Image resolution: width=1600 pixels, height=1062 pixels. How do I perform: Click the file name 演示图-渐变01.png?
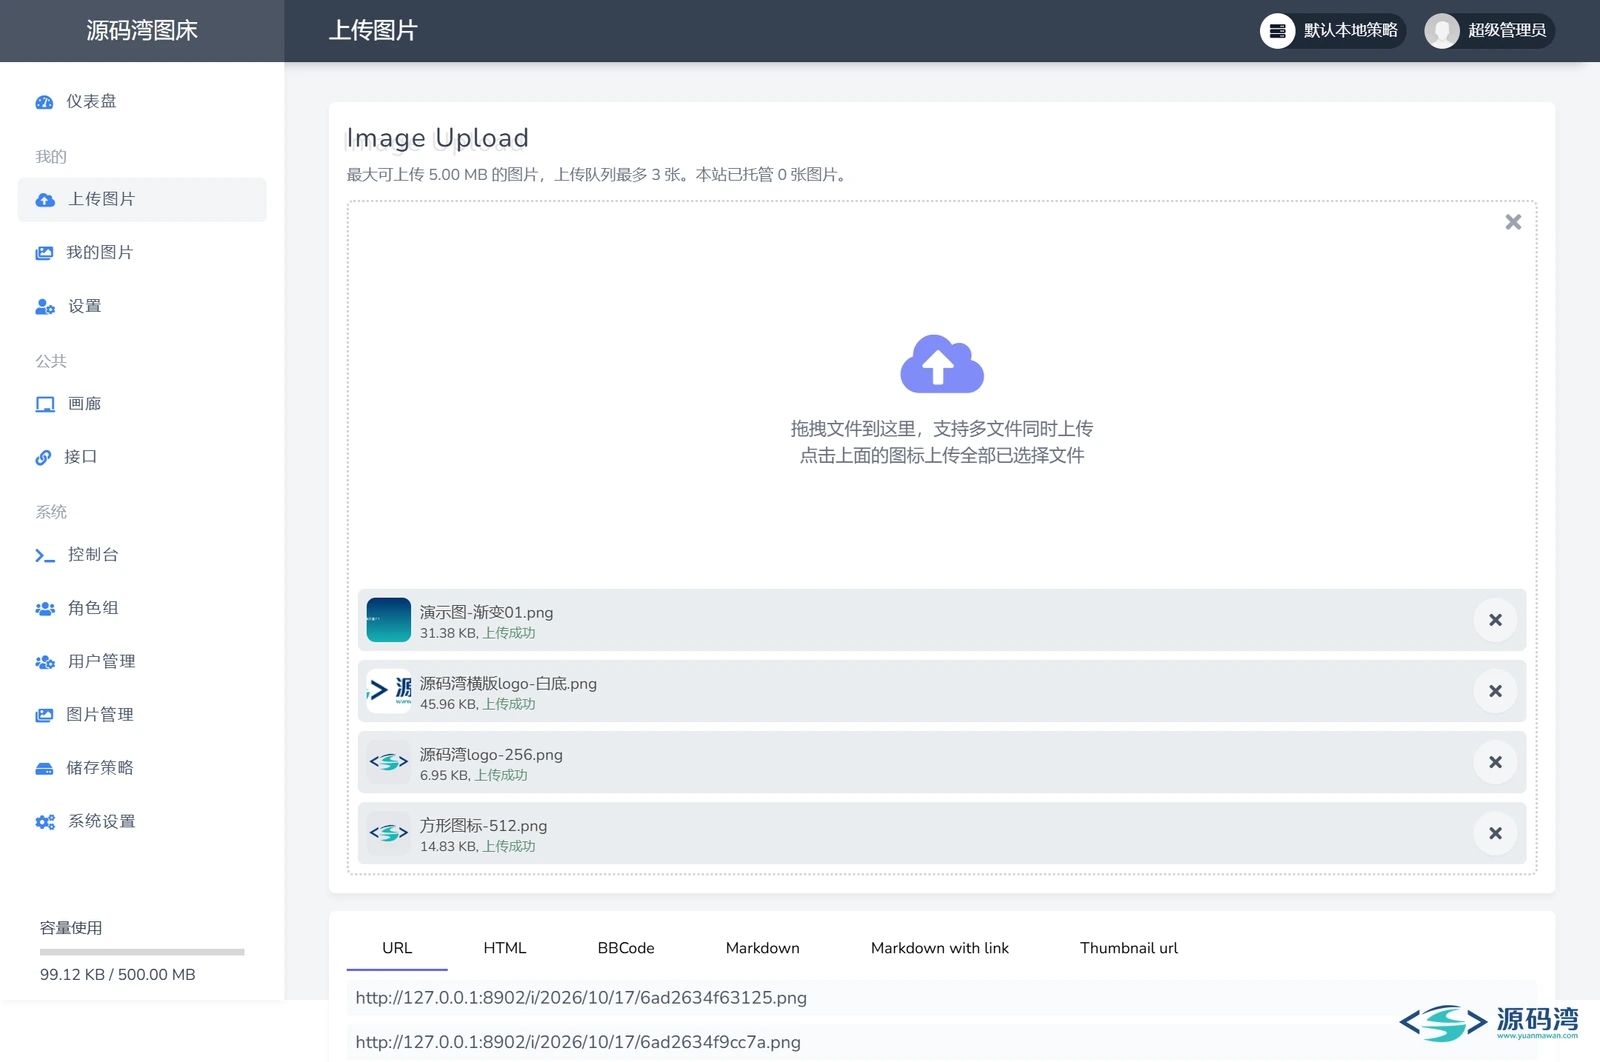tap(486, 613)
